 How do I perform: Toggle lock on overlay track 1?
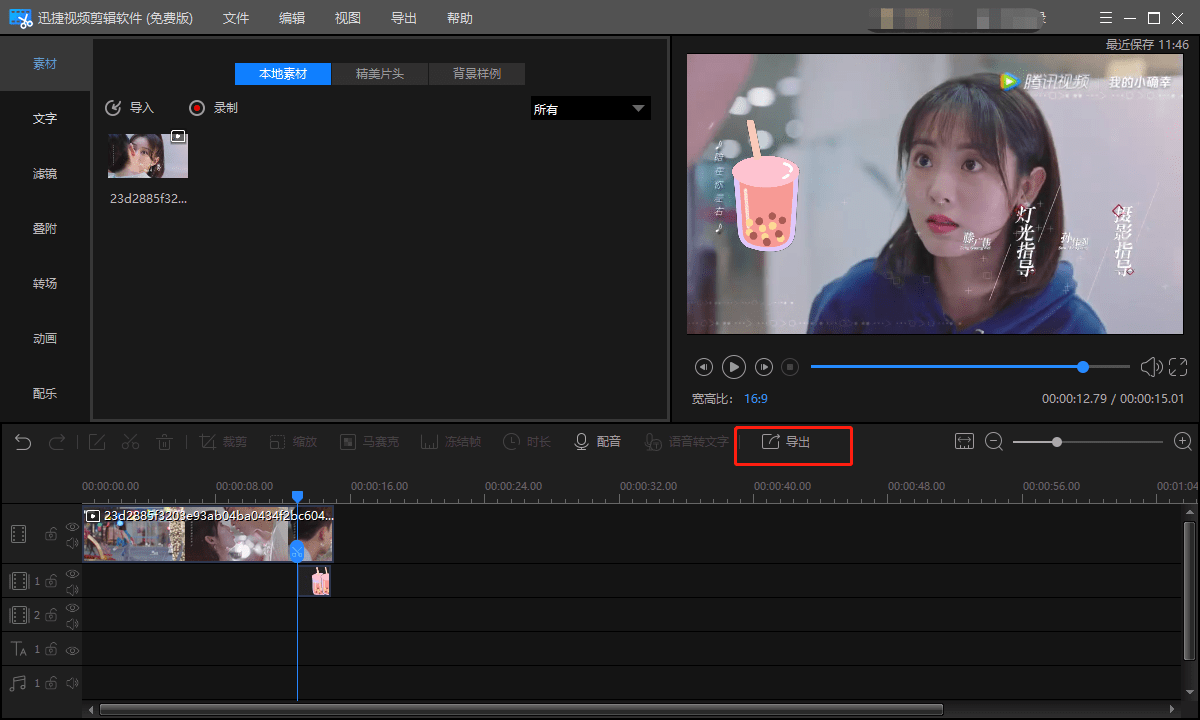51,581
